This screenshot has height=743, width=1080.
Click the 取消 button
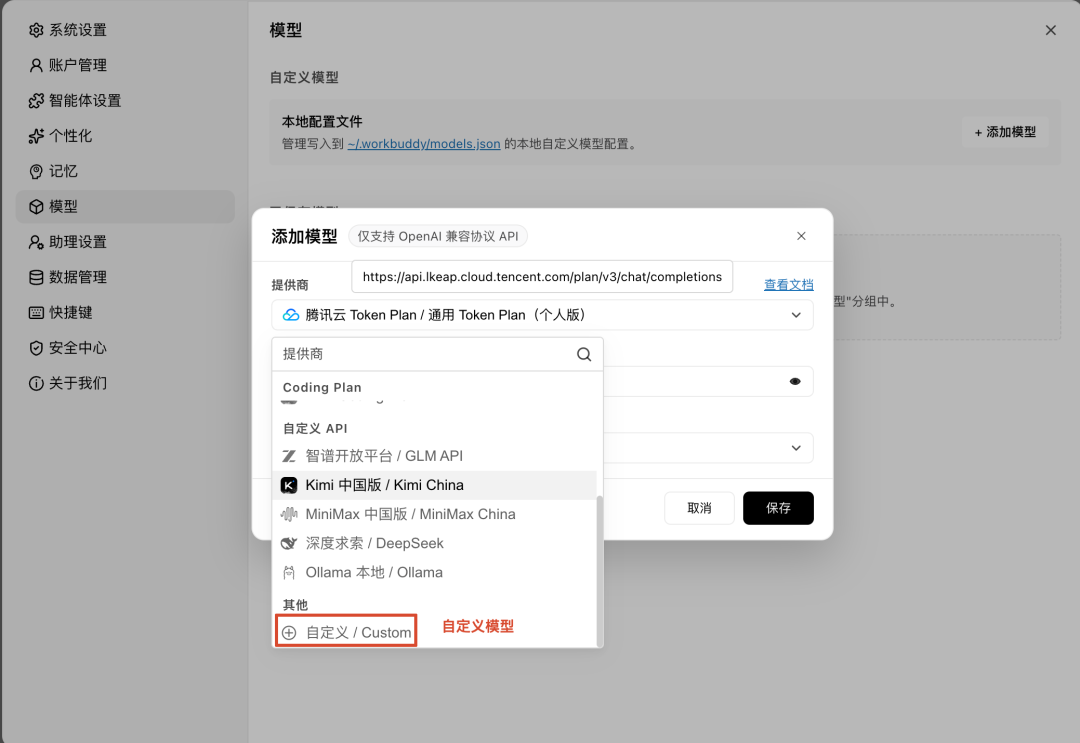[x=699, y=508]
